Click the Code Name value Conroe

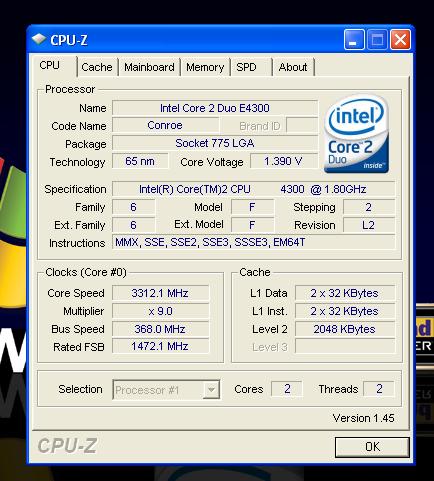[x=165, y=125]
